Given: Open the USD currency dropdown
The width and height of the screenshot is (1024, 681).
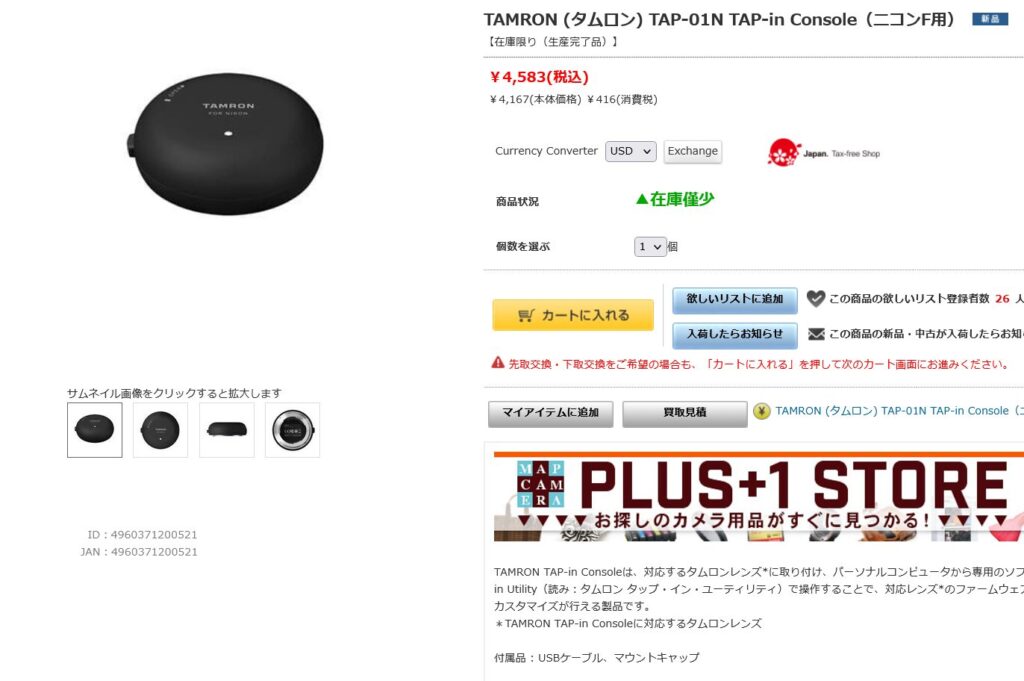Looking at the screenshot, I should pos(630,151).
